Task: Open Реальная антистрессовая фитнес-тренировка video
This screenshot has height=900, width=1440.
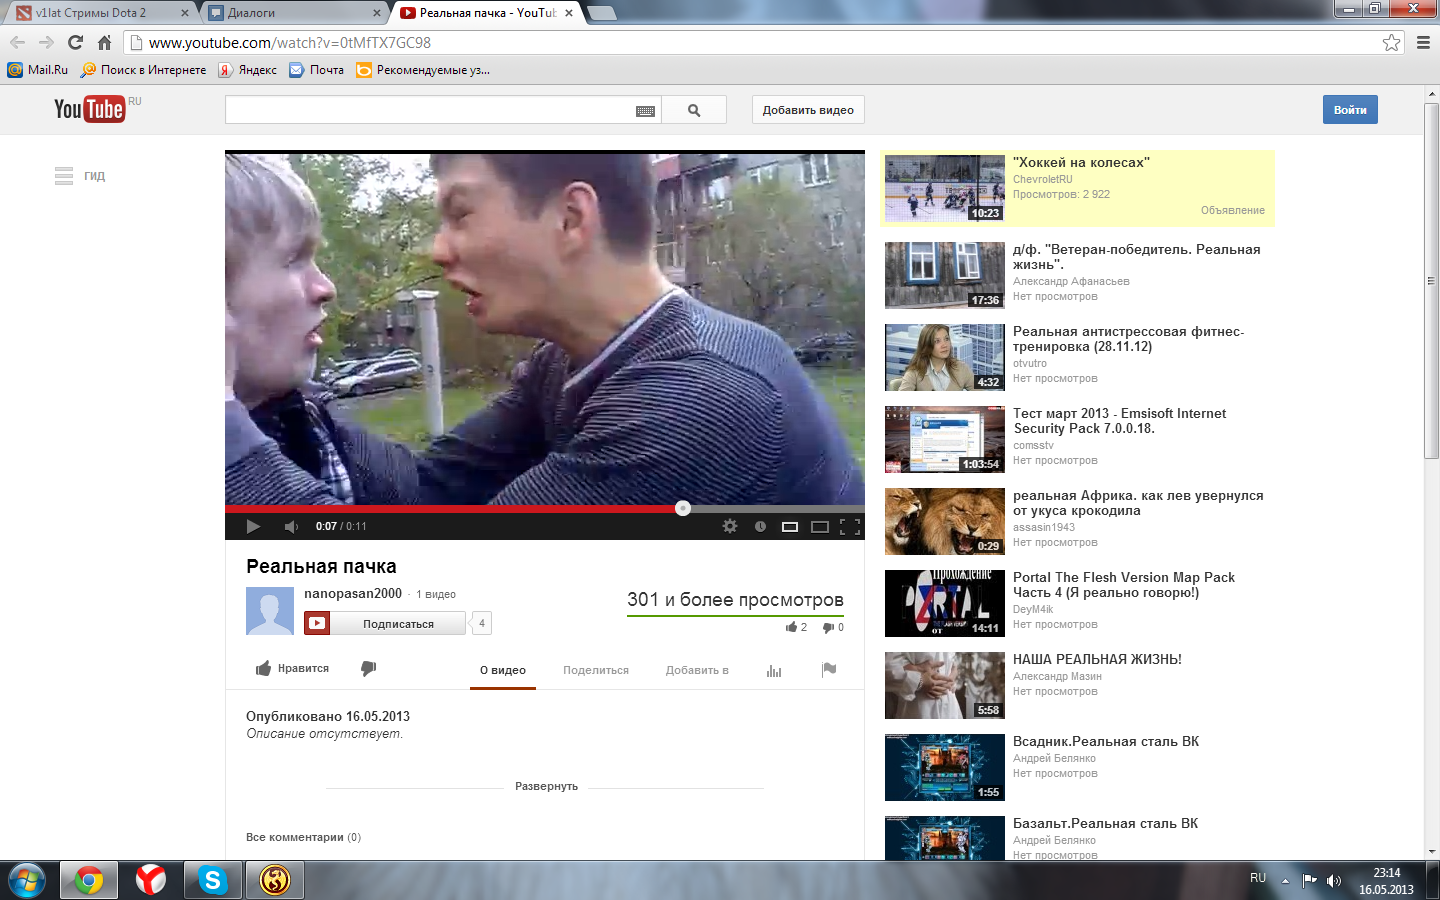Action: click(1128, 339)
